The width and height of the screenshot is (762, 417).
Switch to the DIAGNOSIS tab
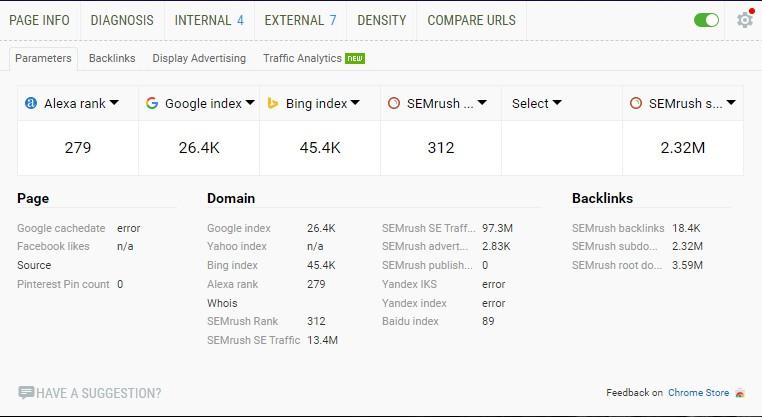pyautogui.click(x=122, y=20)
